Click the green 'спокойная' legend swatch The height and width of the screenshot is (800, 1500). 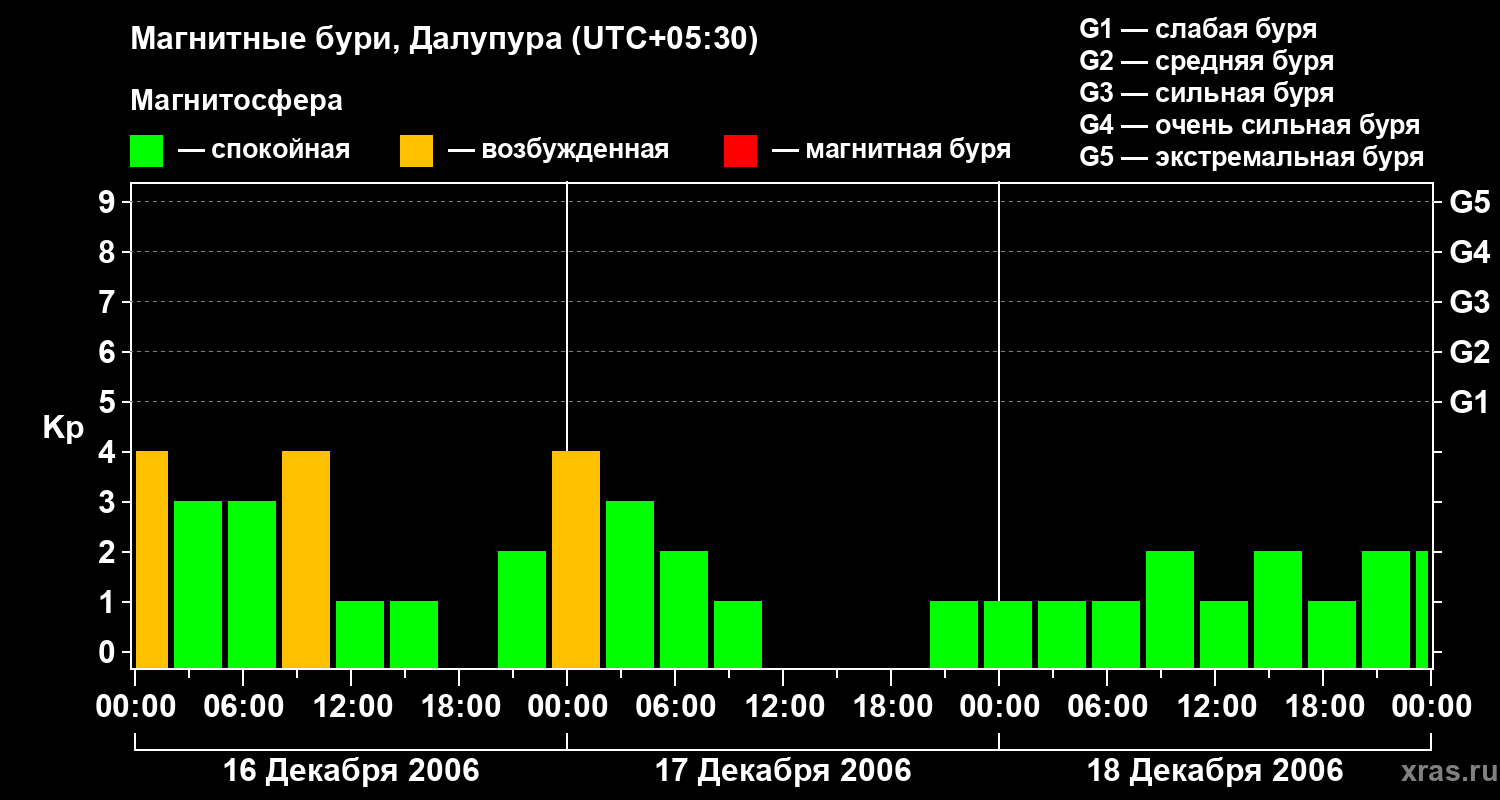coord(147,151)
